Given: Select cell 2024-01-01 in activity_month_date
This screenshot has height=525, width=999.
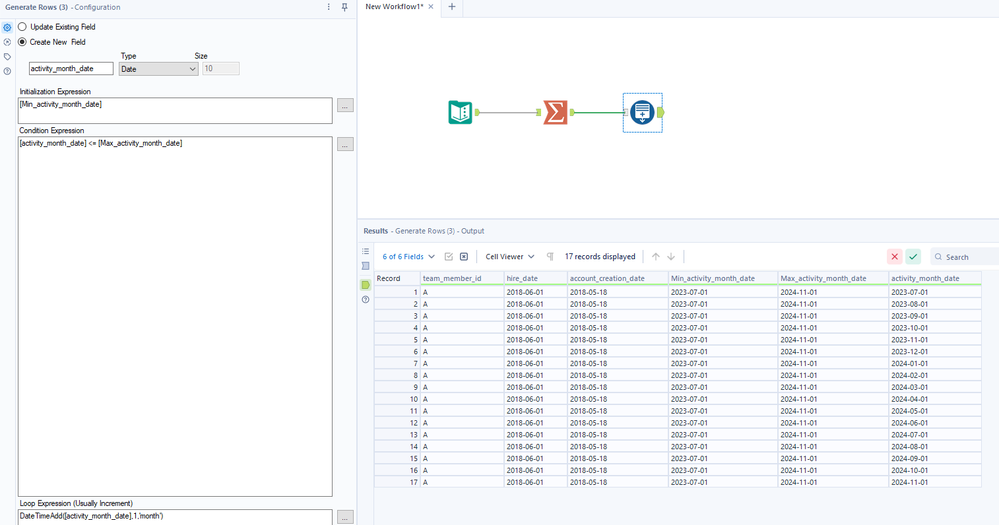Looking at the screenshot, I should [935, 363].
